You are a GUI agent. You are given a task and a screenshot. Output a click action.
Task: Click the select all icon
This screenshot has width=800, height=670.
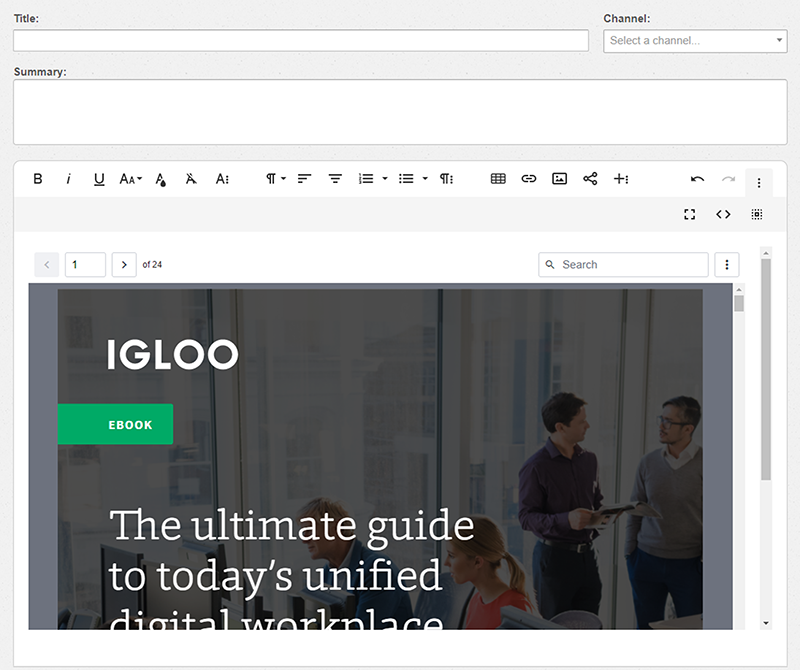pyautogui.click(x=757, y=214)
